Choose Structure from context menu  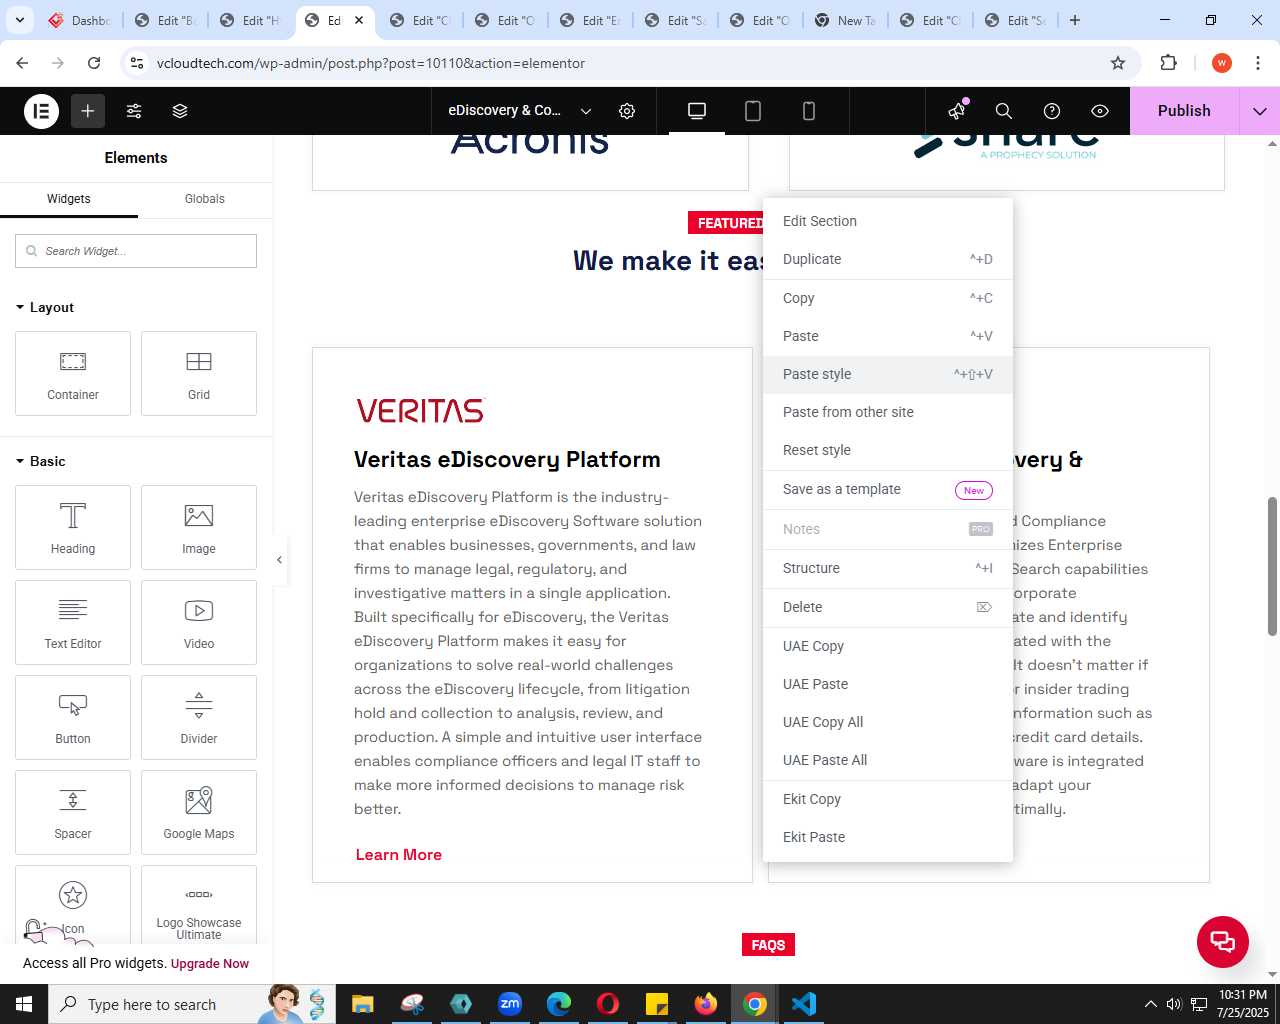(888, 568)
